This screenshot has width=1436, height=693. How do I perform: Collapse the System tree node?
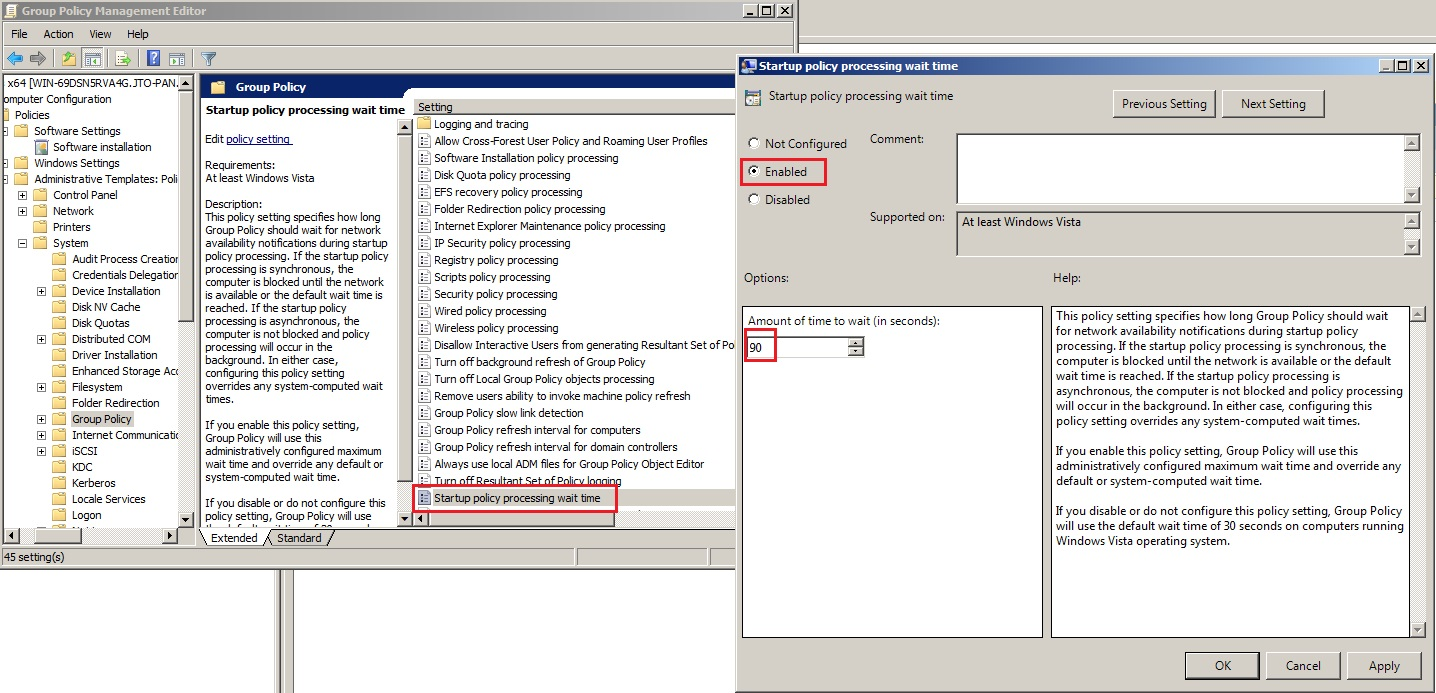[x=22, y=243]
